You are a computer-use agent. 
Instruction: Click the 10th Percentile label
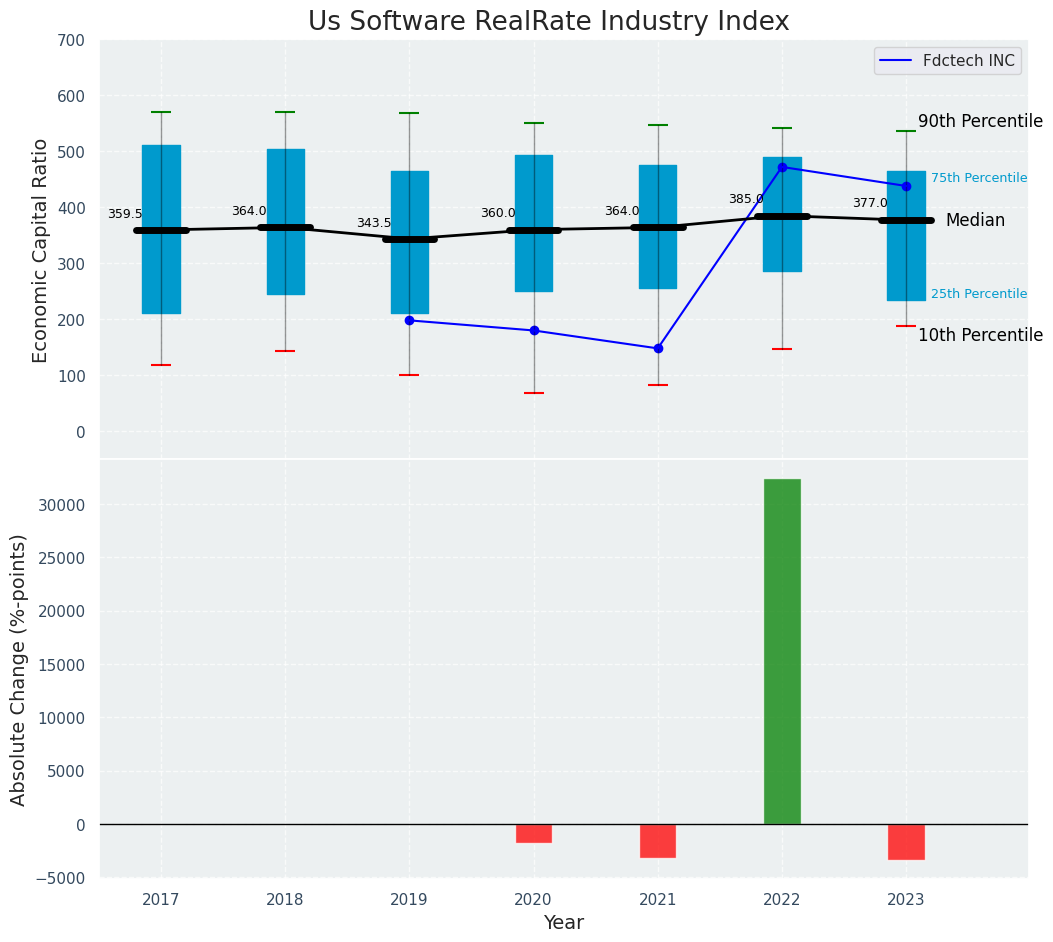980,334
